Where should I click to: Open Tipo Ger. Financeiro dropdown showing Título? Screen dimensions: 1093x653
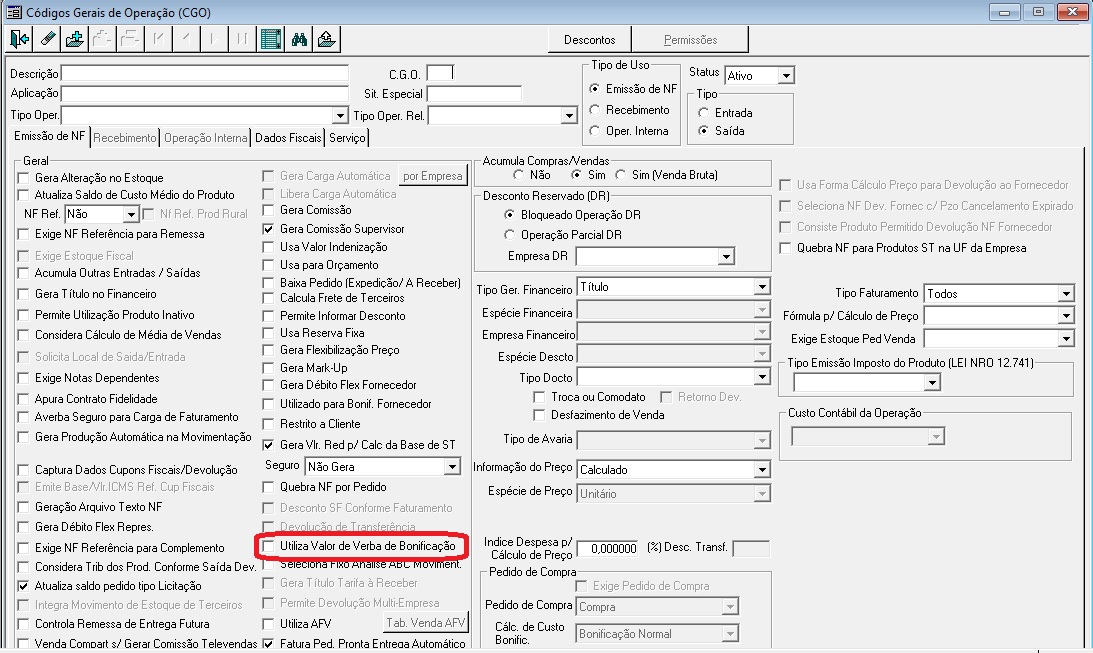[x=762, y=286]
